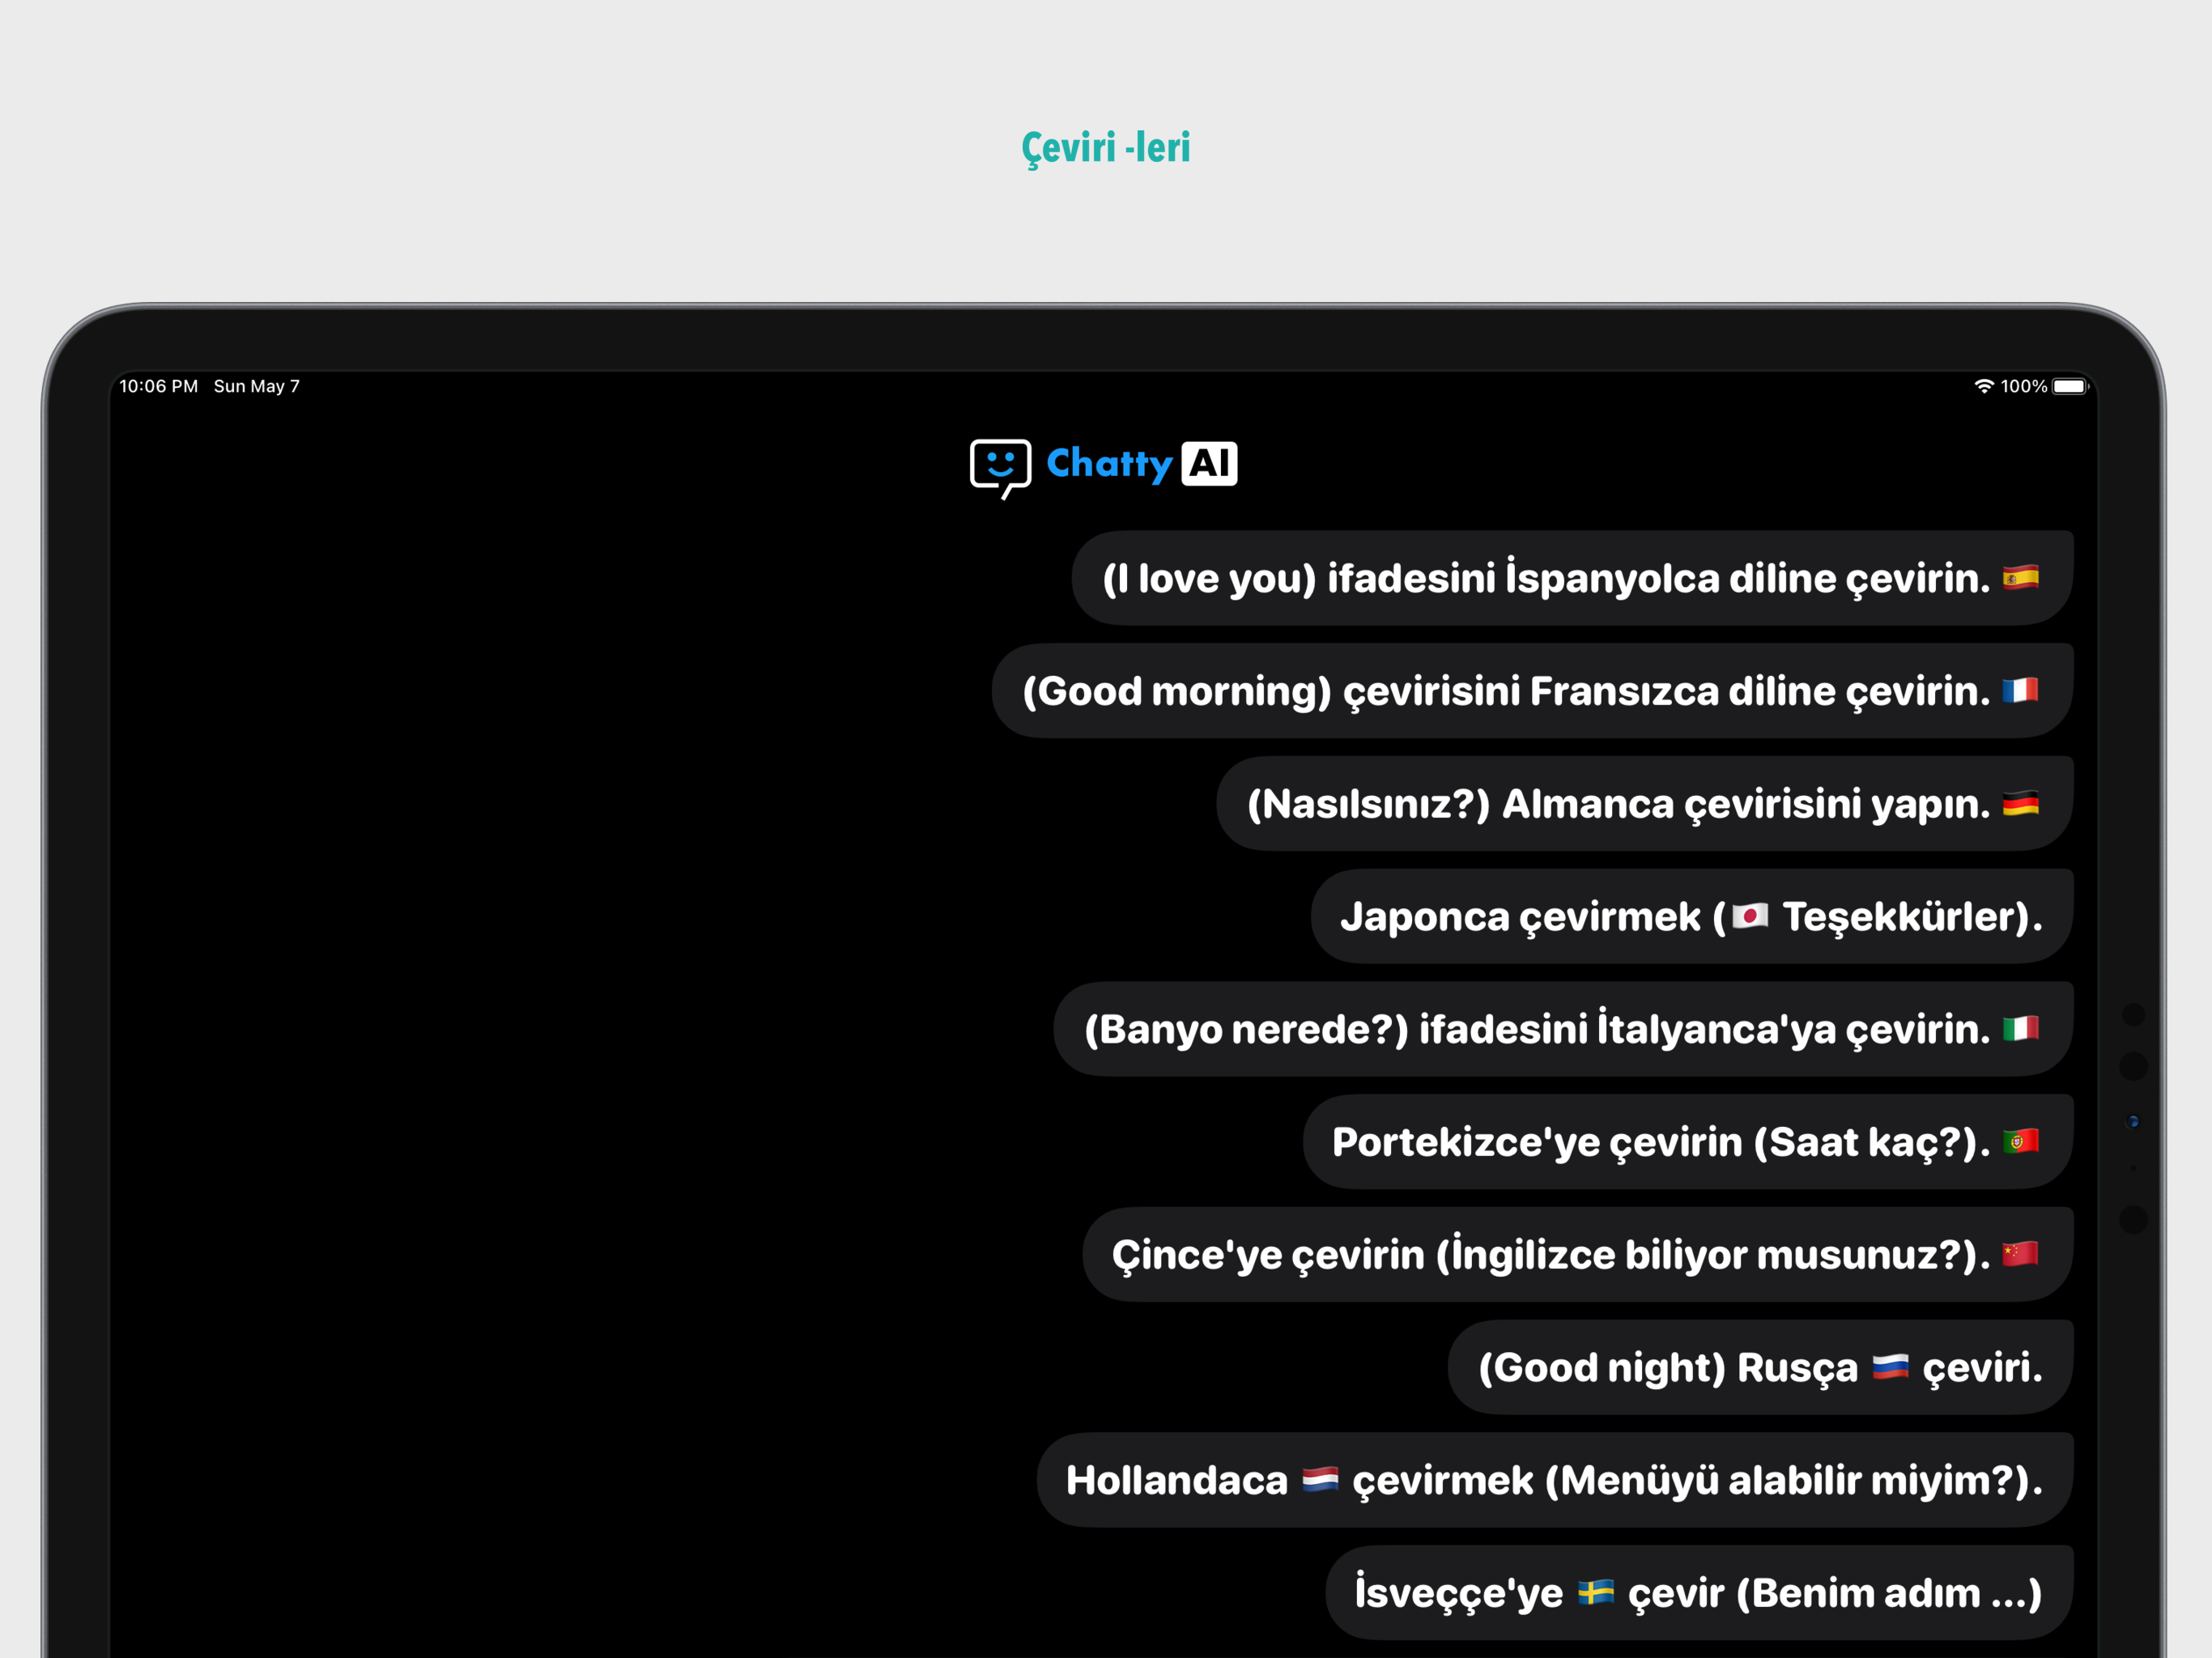Tap the Russian flag emoji
The height and width of the screenshot is (1658, 2212).
(1890, 1367)
